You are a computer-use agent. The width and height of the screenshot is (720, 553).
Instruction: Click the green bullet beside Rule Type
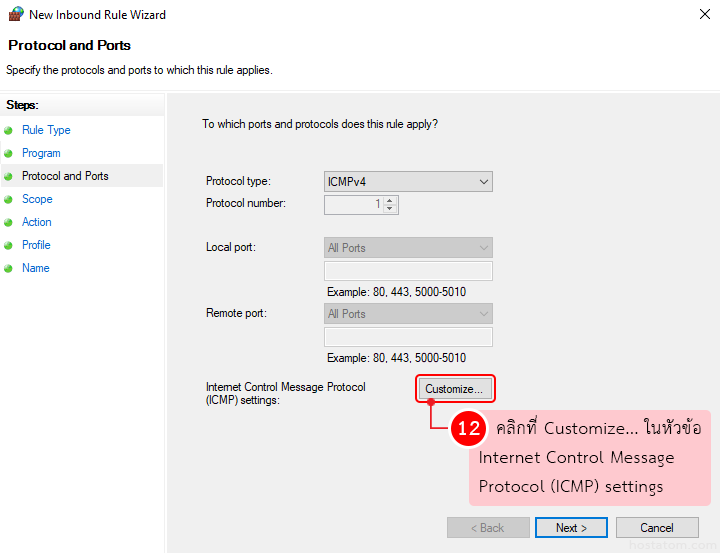point(9,131)
